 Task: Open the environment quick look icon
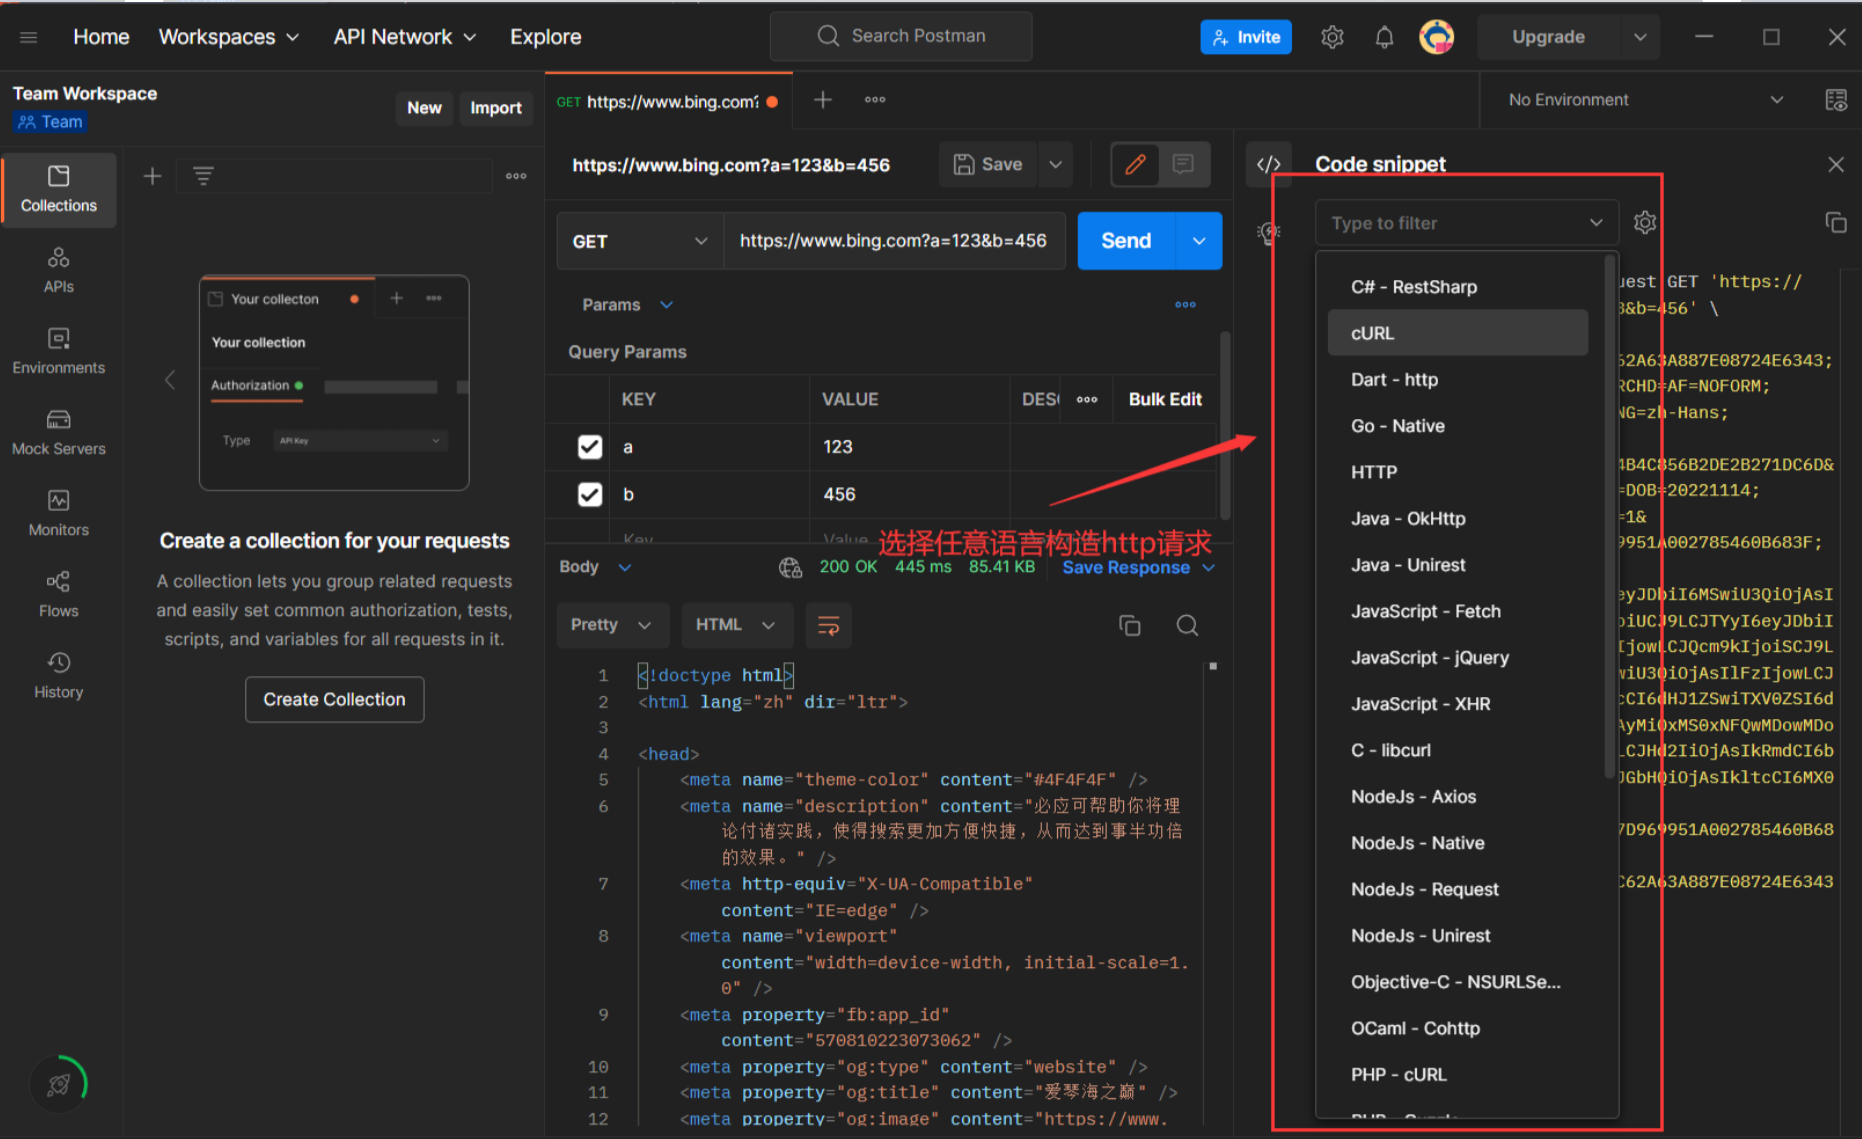click(x=1836, y=100)
